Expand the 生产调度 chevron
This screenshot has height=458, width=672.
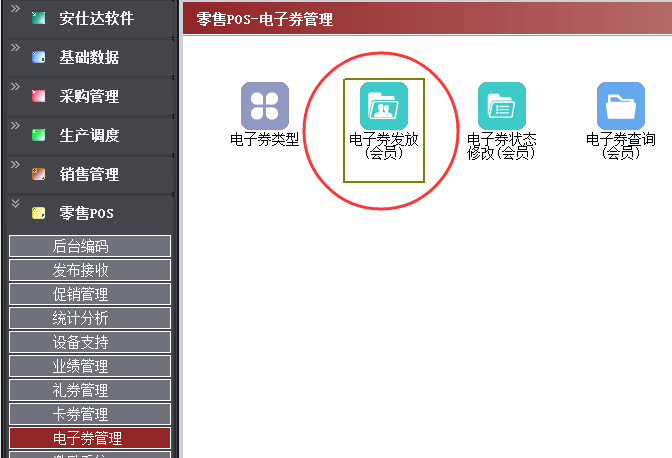pos(15,126)
